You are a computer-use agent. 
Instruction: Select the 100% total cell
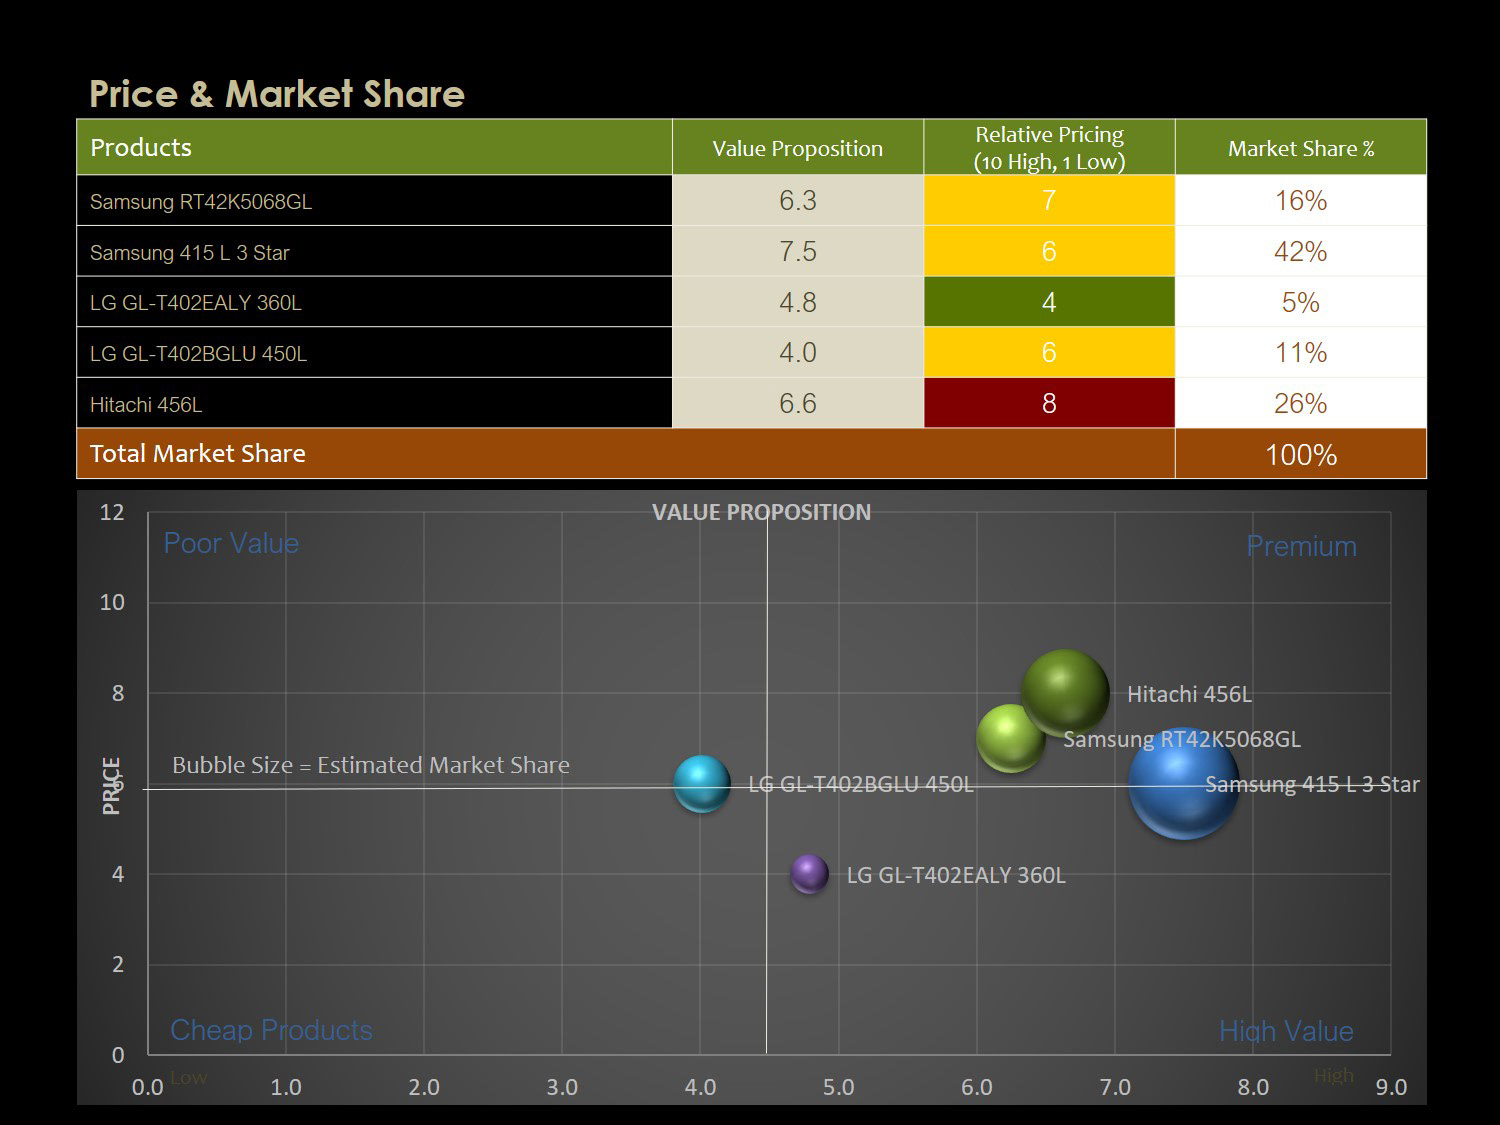pos(1301,454)
